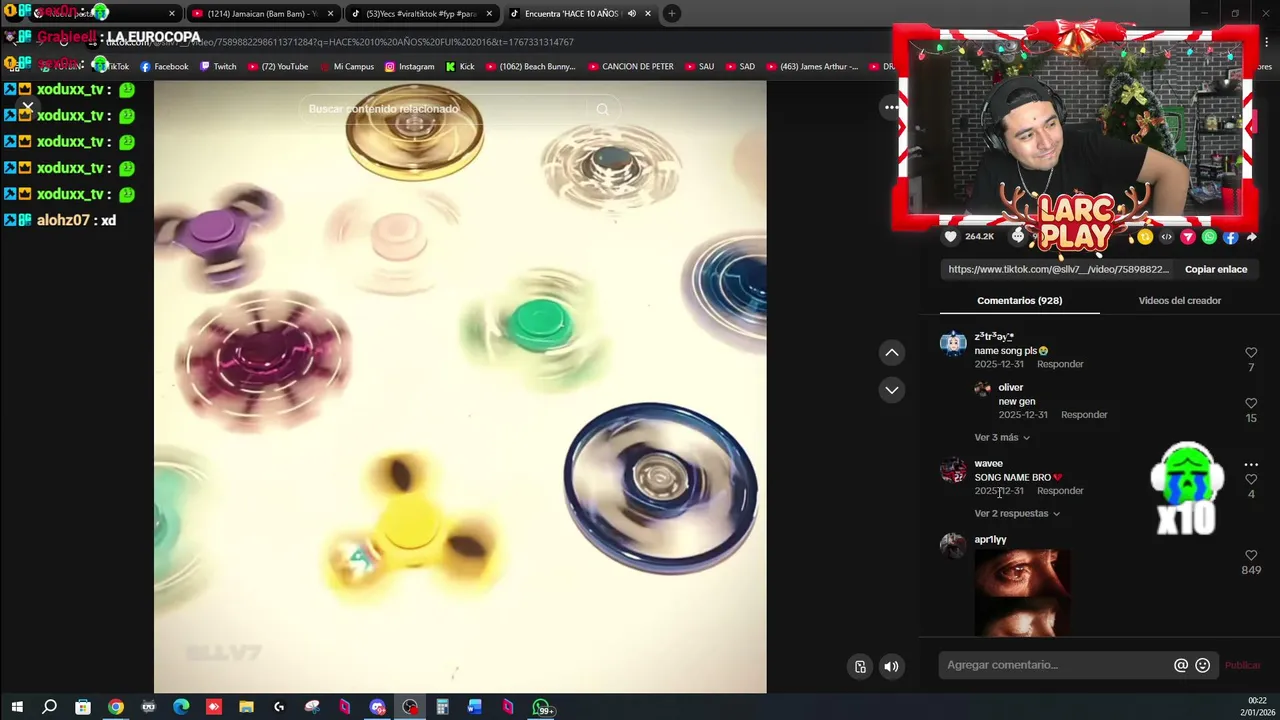The image size is (1280, 720).
Task: Open the 'Mi Campus' bookmark
Action: [346, 66]
